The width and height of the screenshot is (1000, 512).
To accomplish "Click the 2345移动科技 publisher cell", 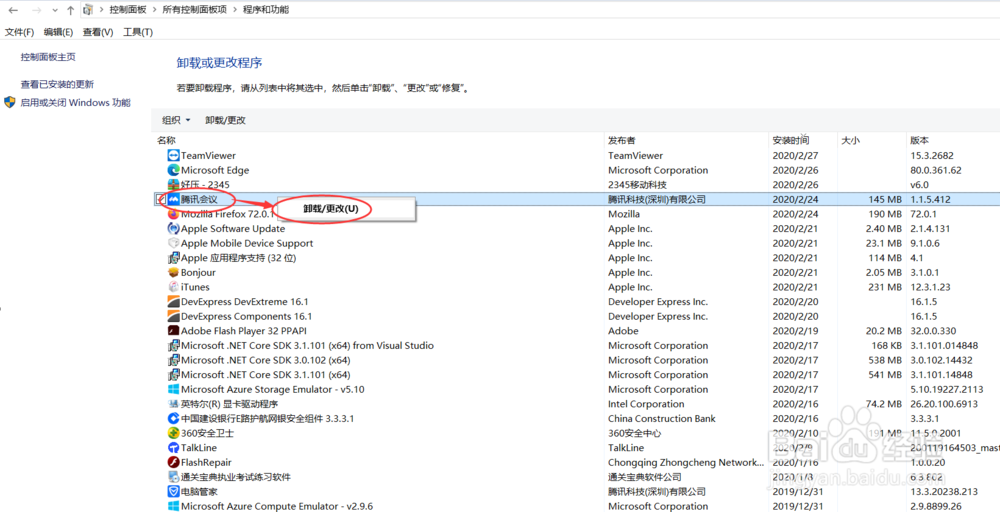I will pyautogui.click(x=637, y=185).
